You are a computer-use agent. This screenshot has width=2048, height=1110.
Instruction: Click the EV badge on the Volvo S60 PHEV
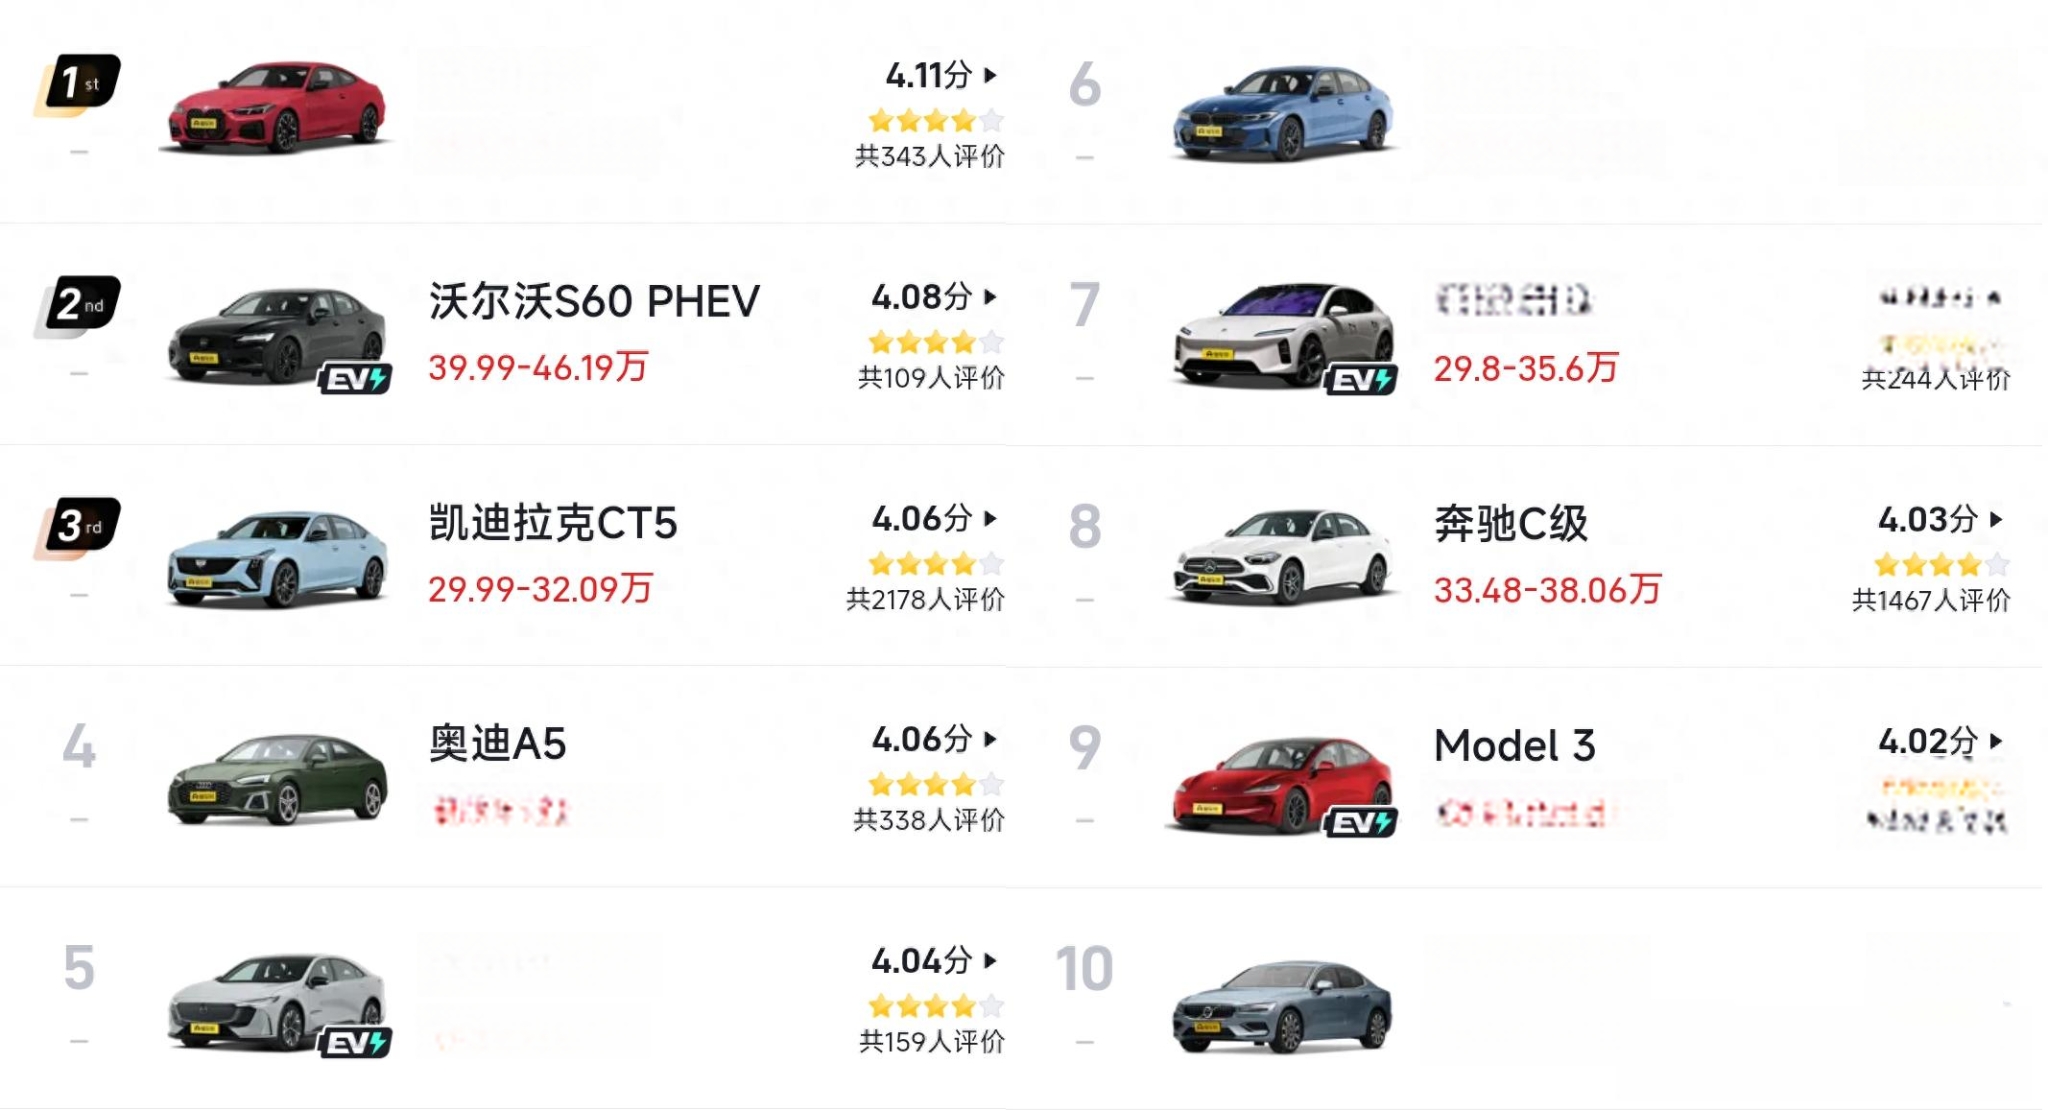coord(355,380)
